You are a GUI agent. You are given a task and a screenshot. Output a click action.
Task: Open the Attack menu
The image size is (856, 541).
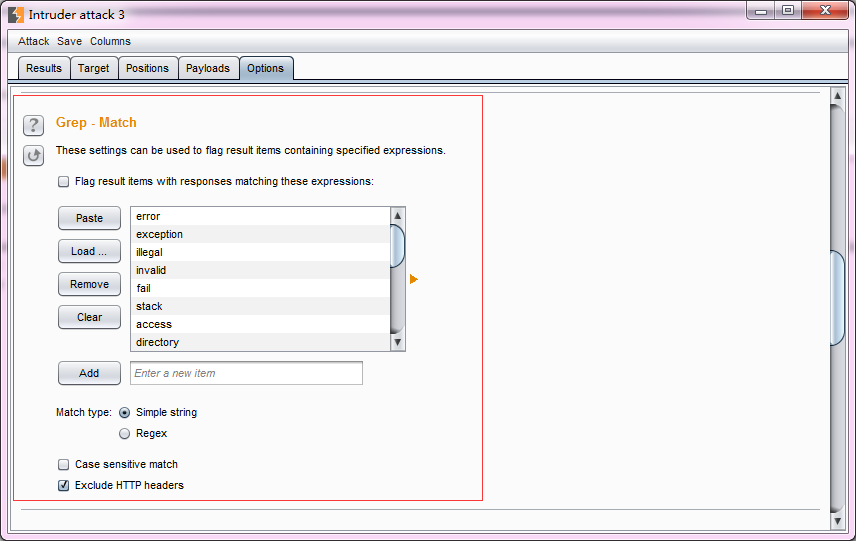tap(33, 41)
